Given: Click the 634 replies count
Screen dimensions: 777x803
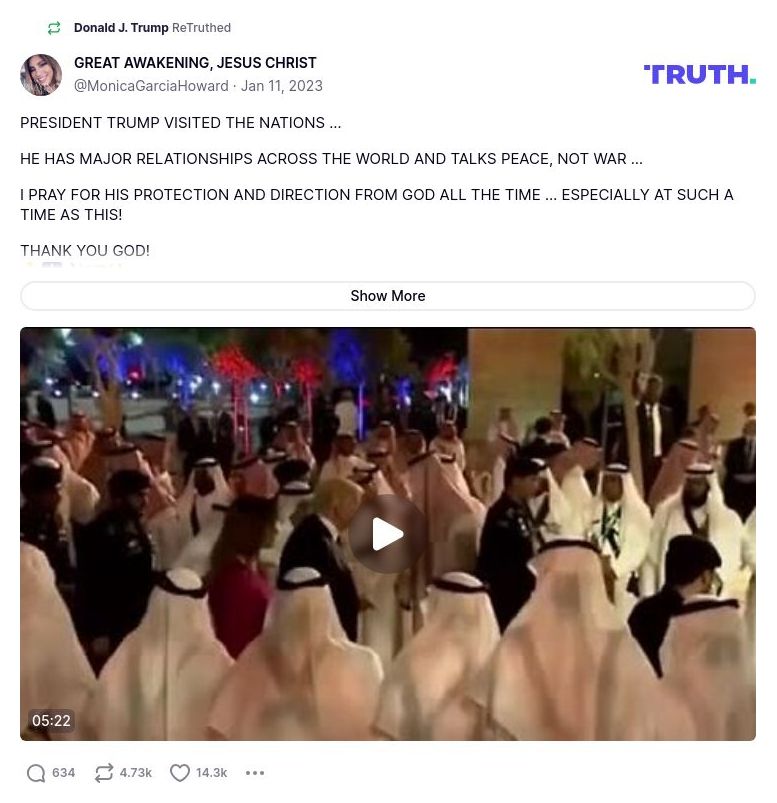Looking at the screenshot, I should click(x=64, y=773).
